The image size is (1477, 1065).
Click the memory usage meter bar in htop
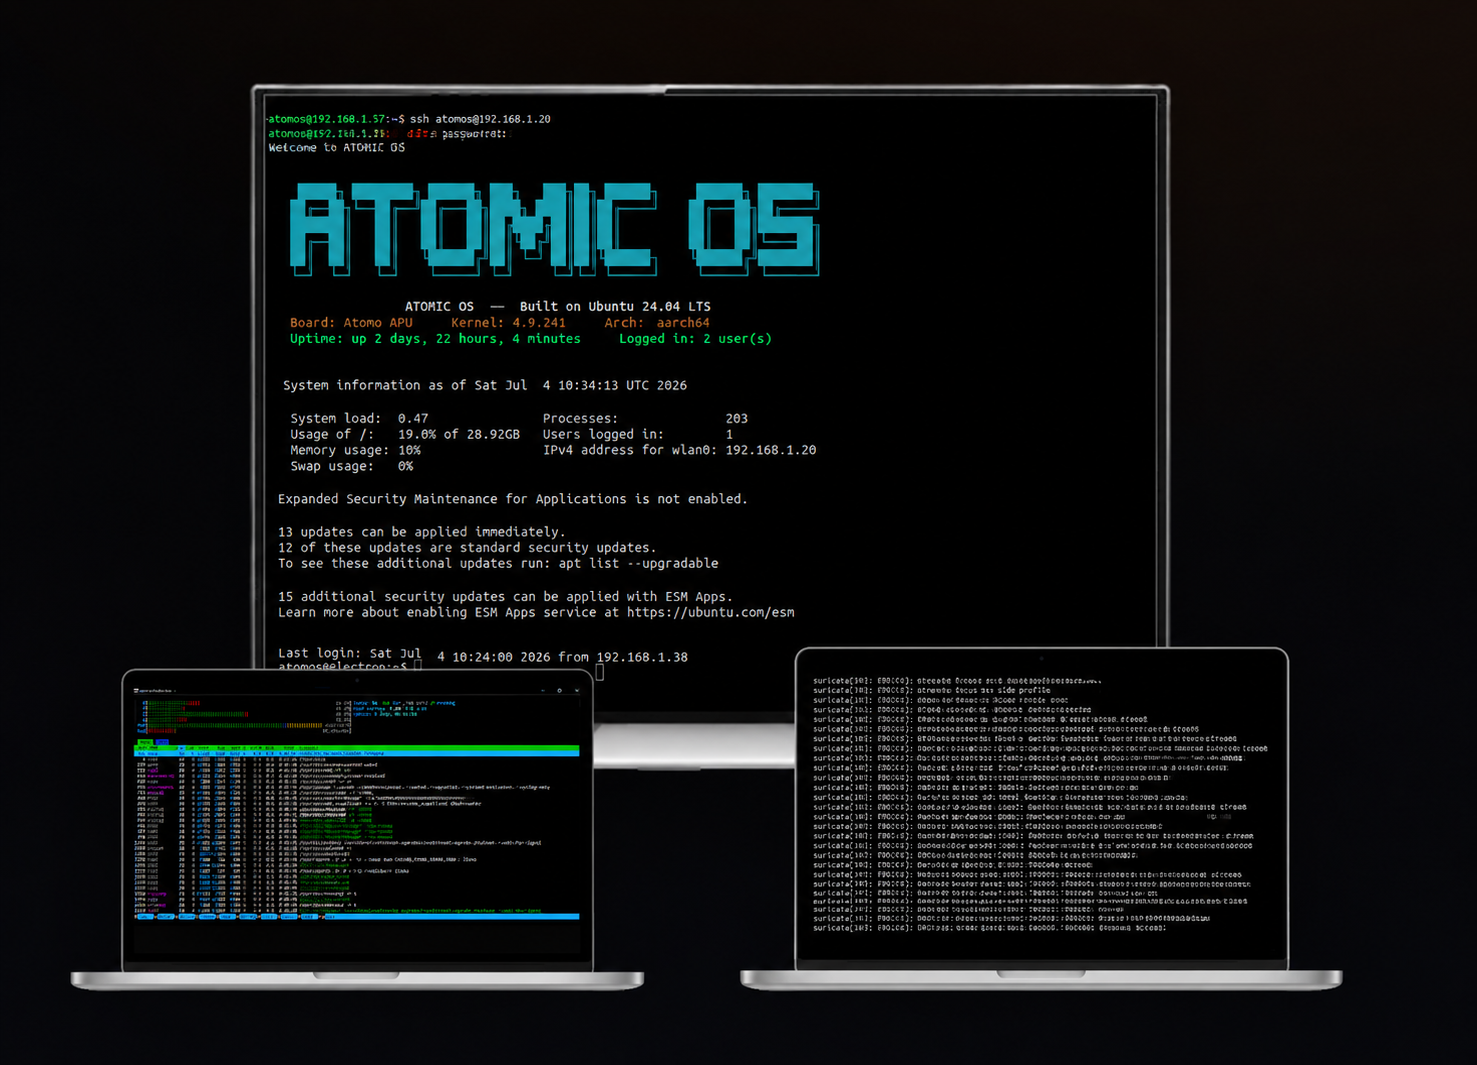tap(244, 725)
